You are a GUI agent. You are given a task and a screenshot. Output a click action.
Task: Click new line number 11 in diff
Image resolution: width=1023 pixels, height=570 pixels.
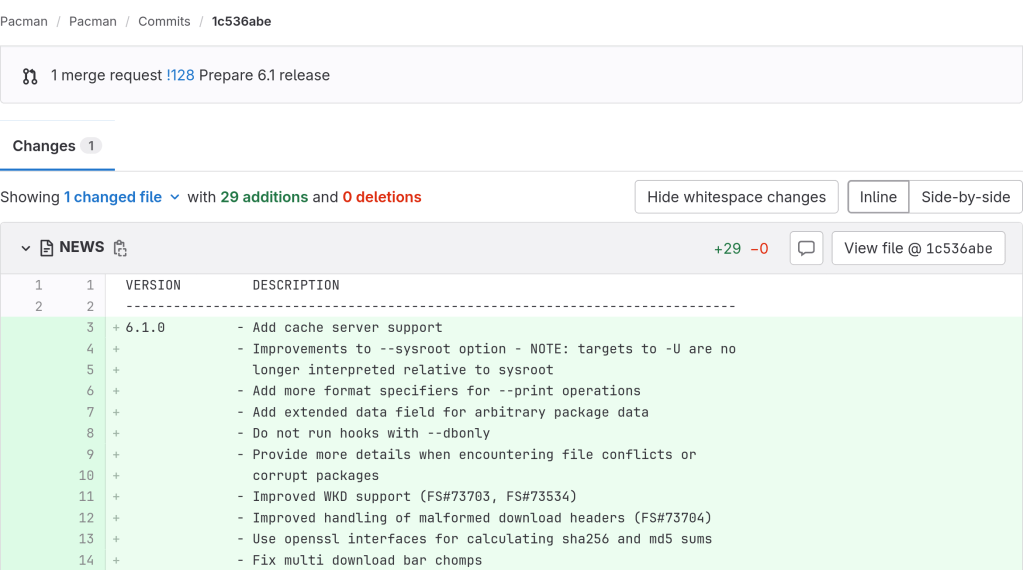(x=87, y=497)
